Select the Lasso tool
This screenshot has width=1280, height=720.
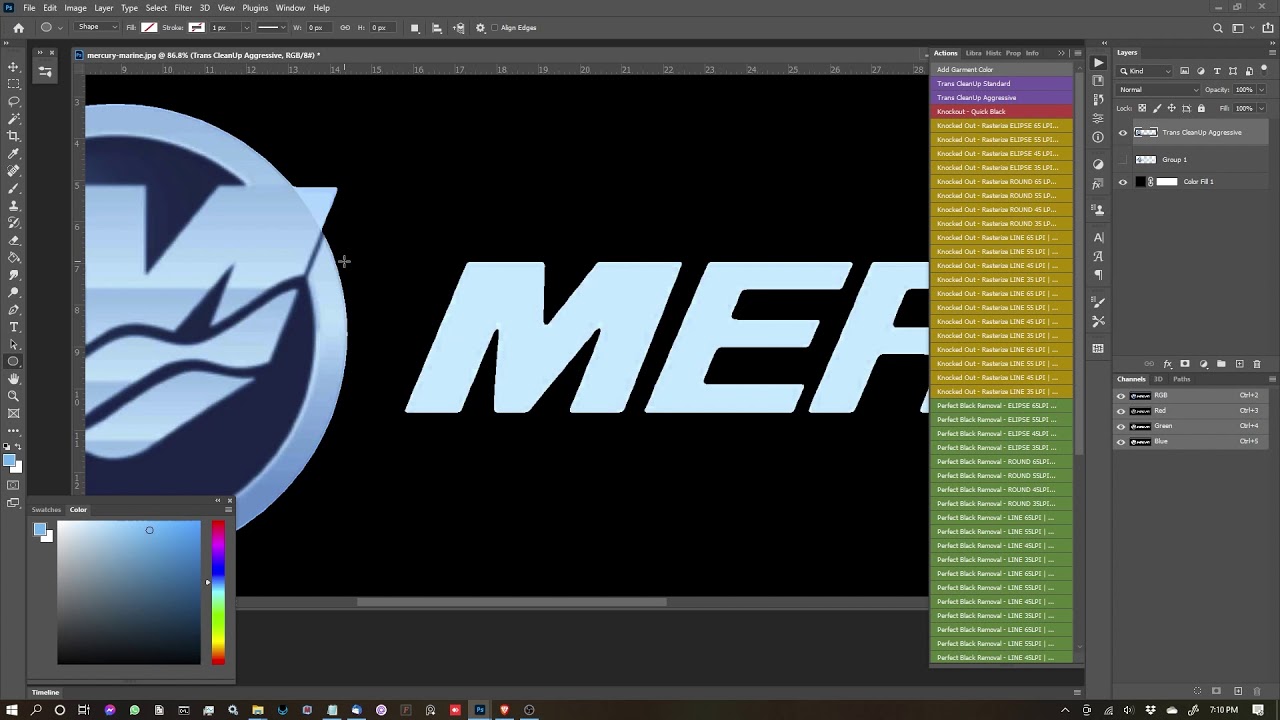14,102
